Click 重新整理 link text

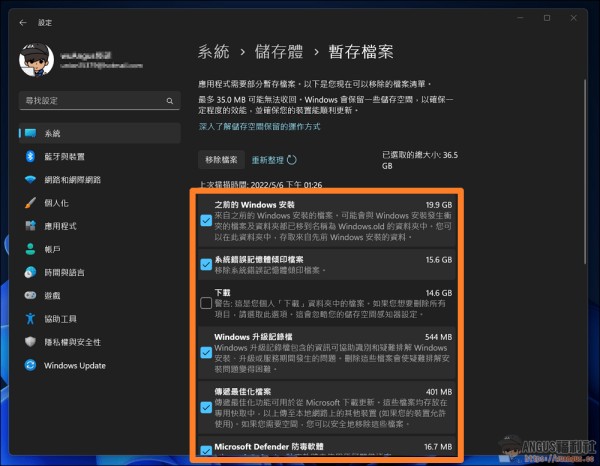click(267, 160)
